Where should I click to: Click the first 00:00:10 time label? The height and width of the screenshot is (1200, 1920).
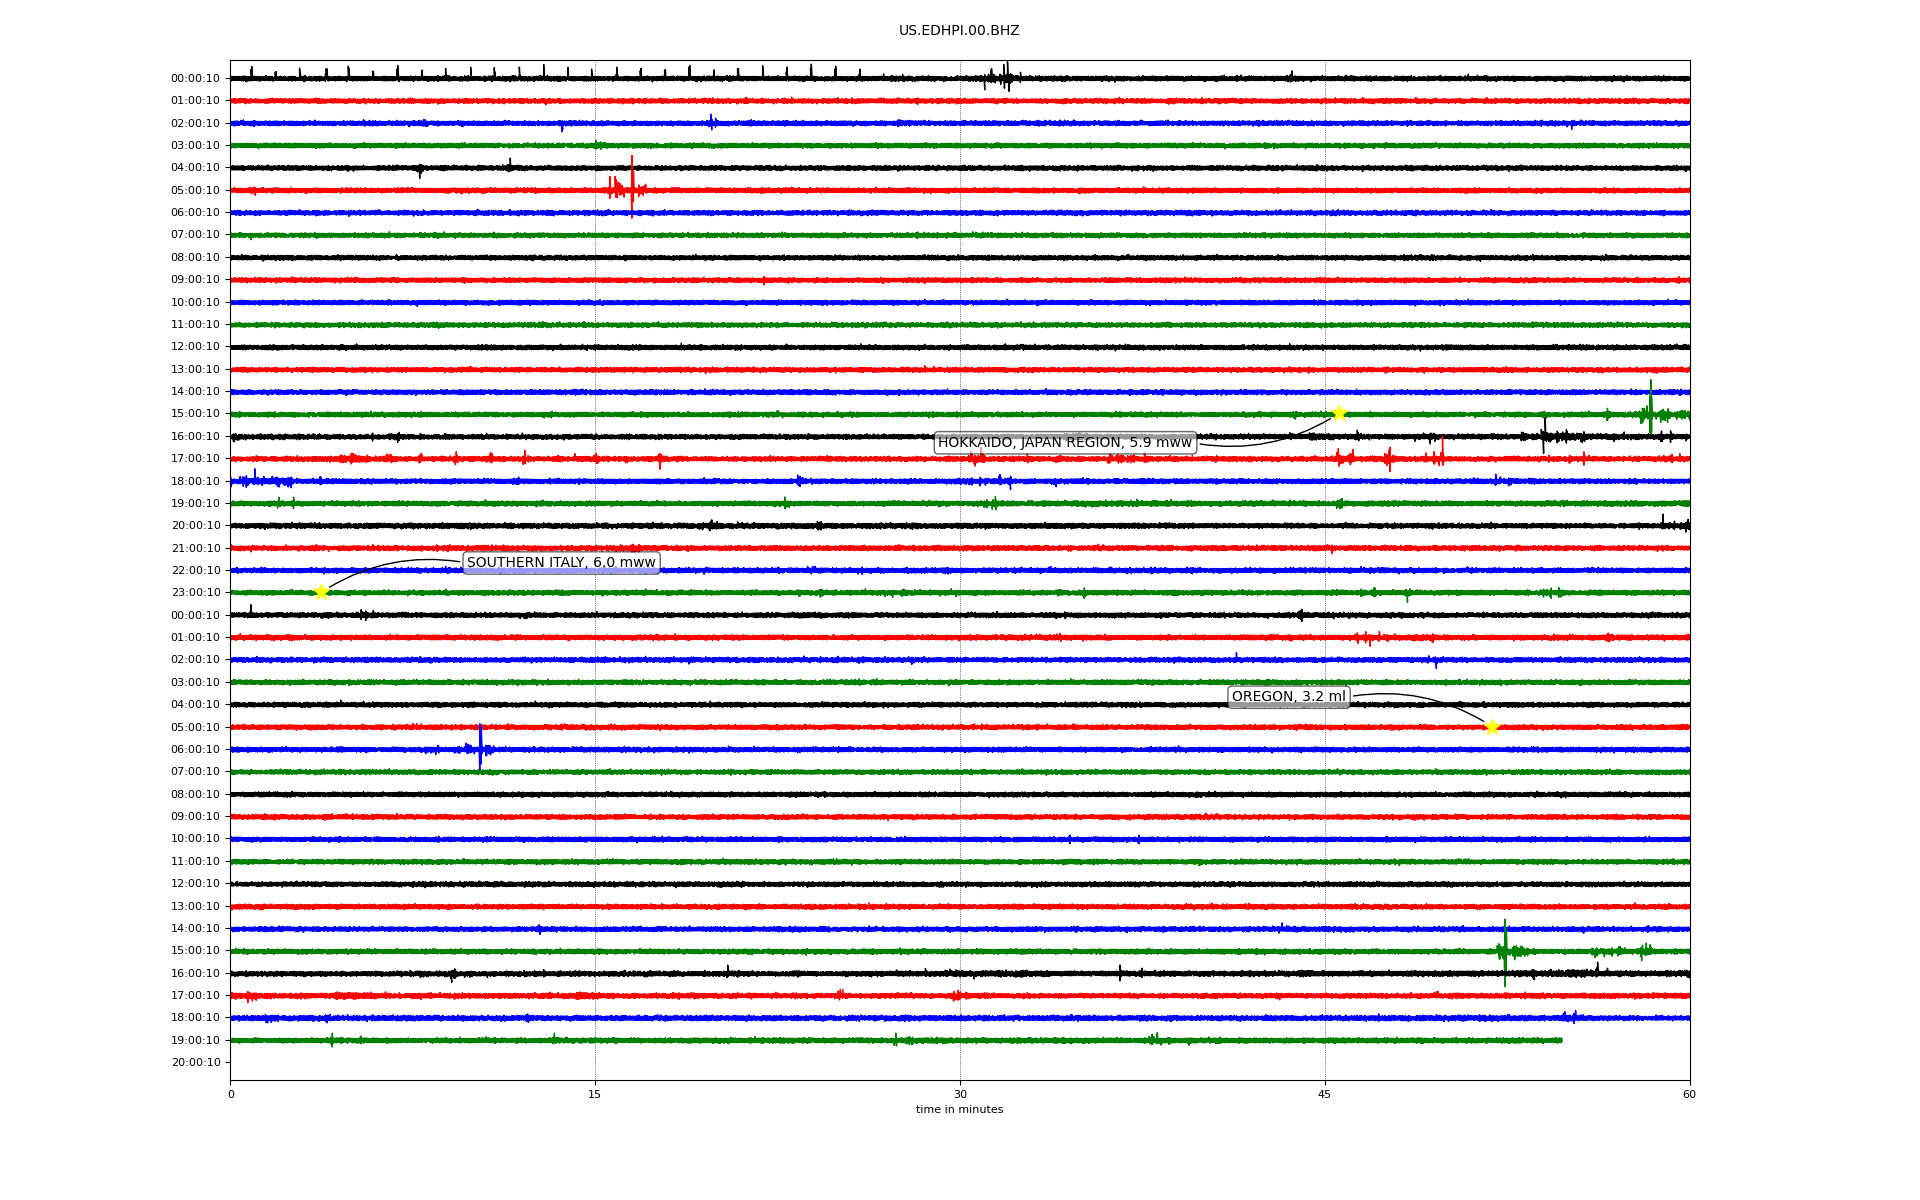pyautogui.click(x=195, y=78)
